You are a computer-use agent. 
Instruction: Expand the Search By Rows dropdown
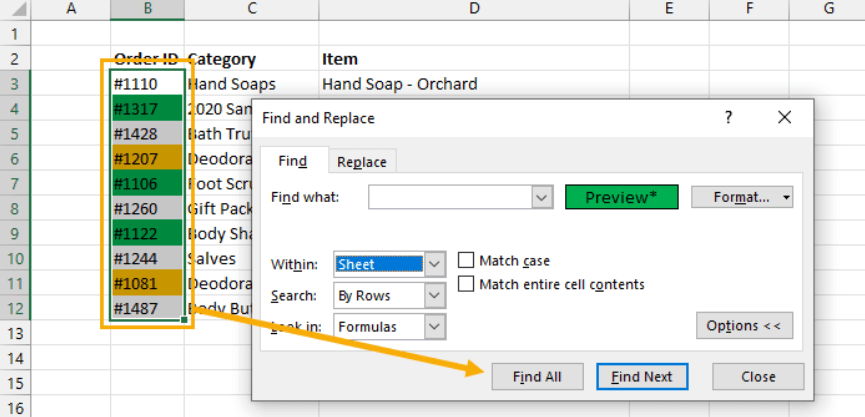pyautogui.click(x=435, y=296)
